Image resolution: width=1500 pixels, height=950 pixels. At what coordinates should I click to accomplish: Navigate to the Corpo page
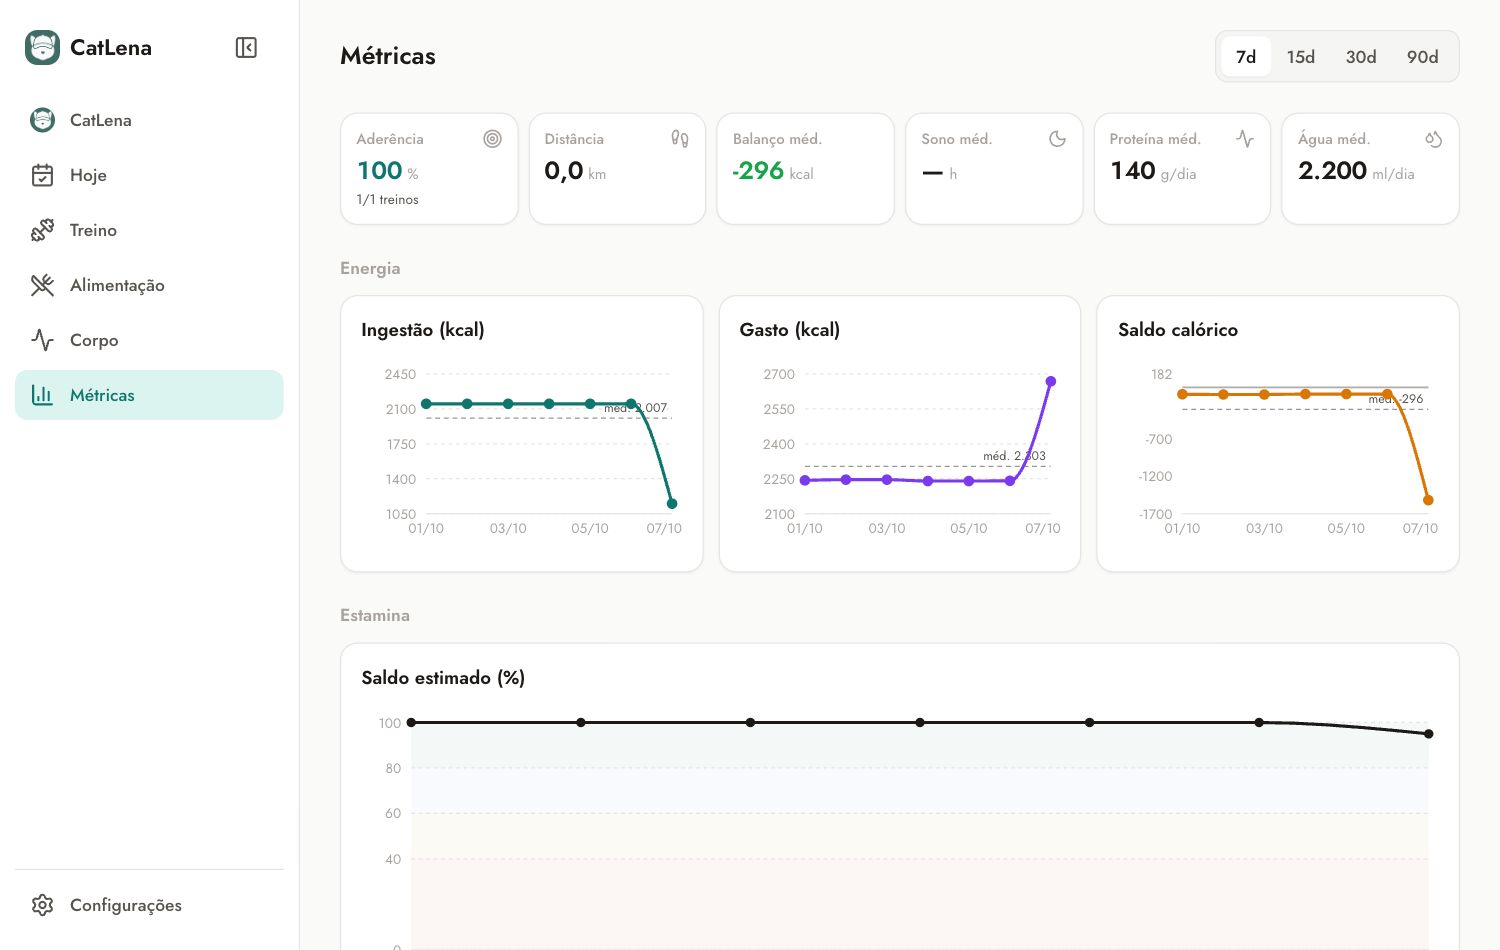[149, 340]
